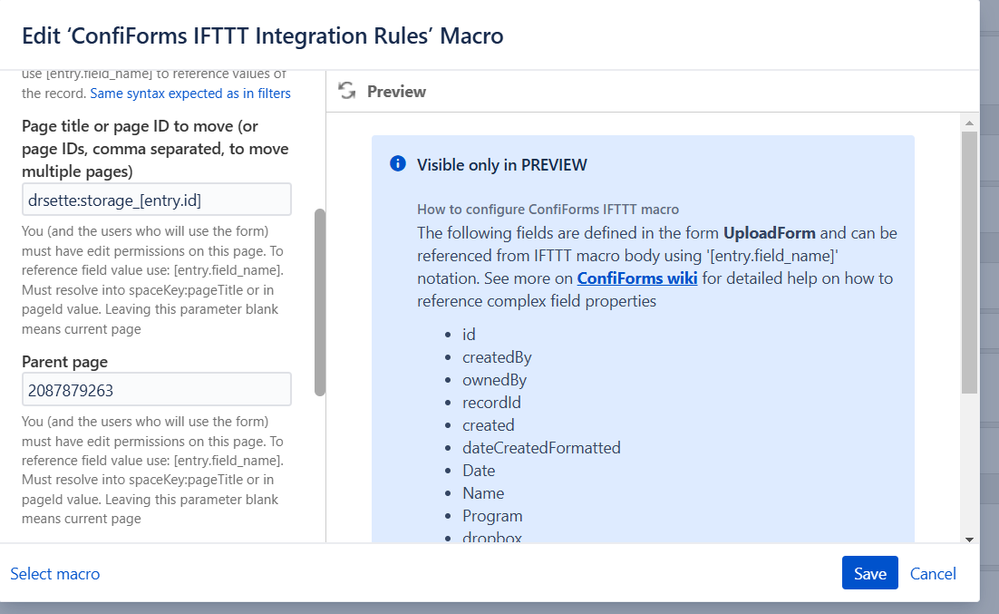This screenshot has width=999, height=614.
Task: Click the 'Parent page' label
Action: coord(64,362)
